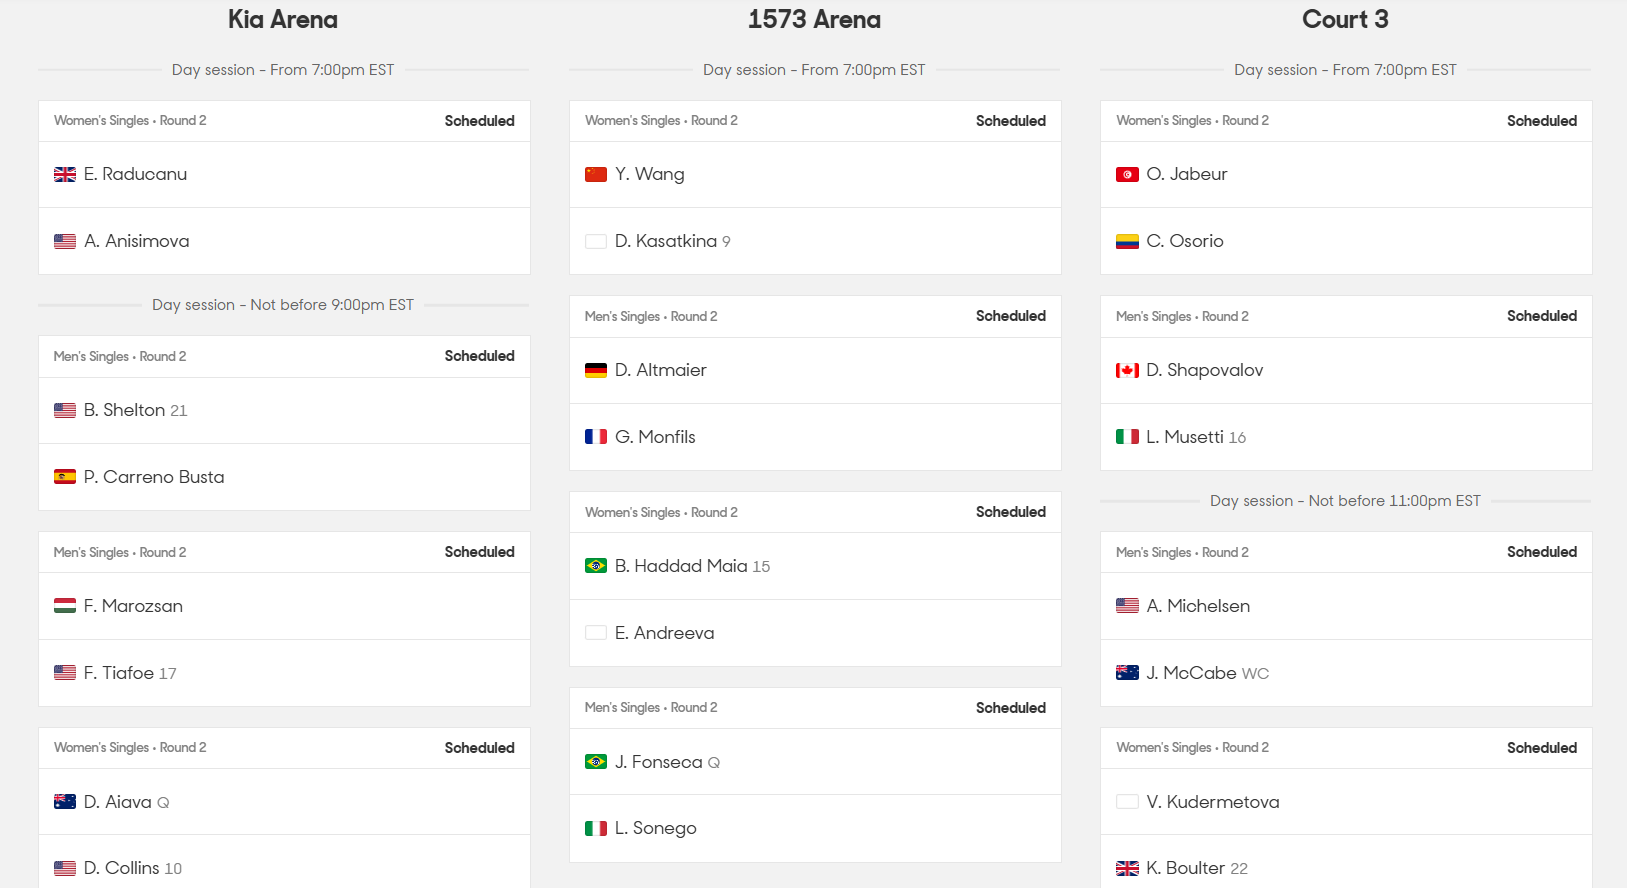
Task: Select B. Haddad Maia player row
Action: coord(815,566)
